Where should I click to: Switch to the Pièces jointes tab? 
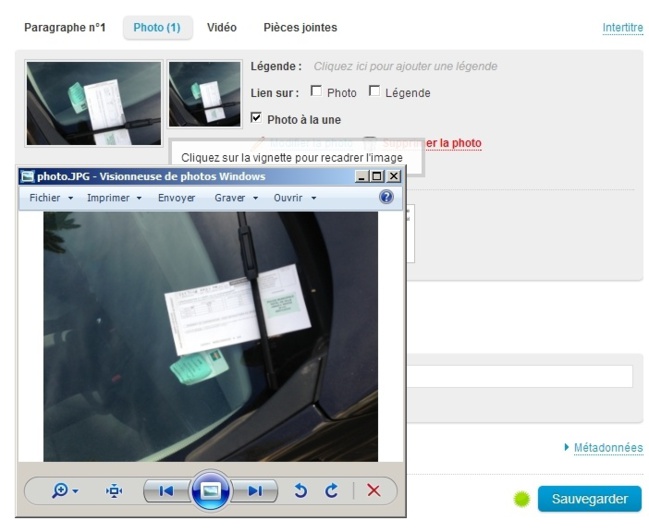[x=300, y=28]
